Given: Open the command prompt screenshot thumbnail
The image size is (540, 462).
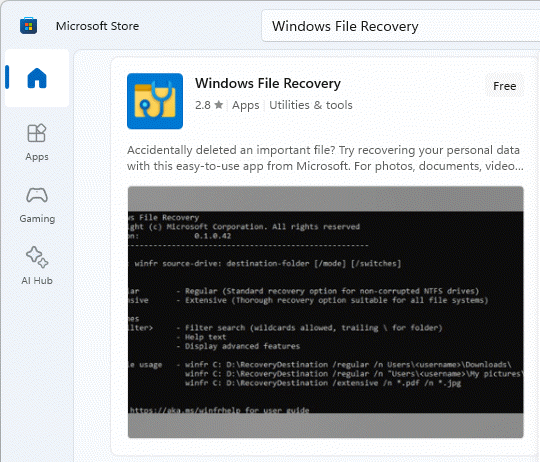Looking at the screenshot, I should 325,312.
